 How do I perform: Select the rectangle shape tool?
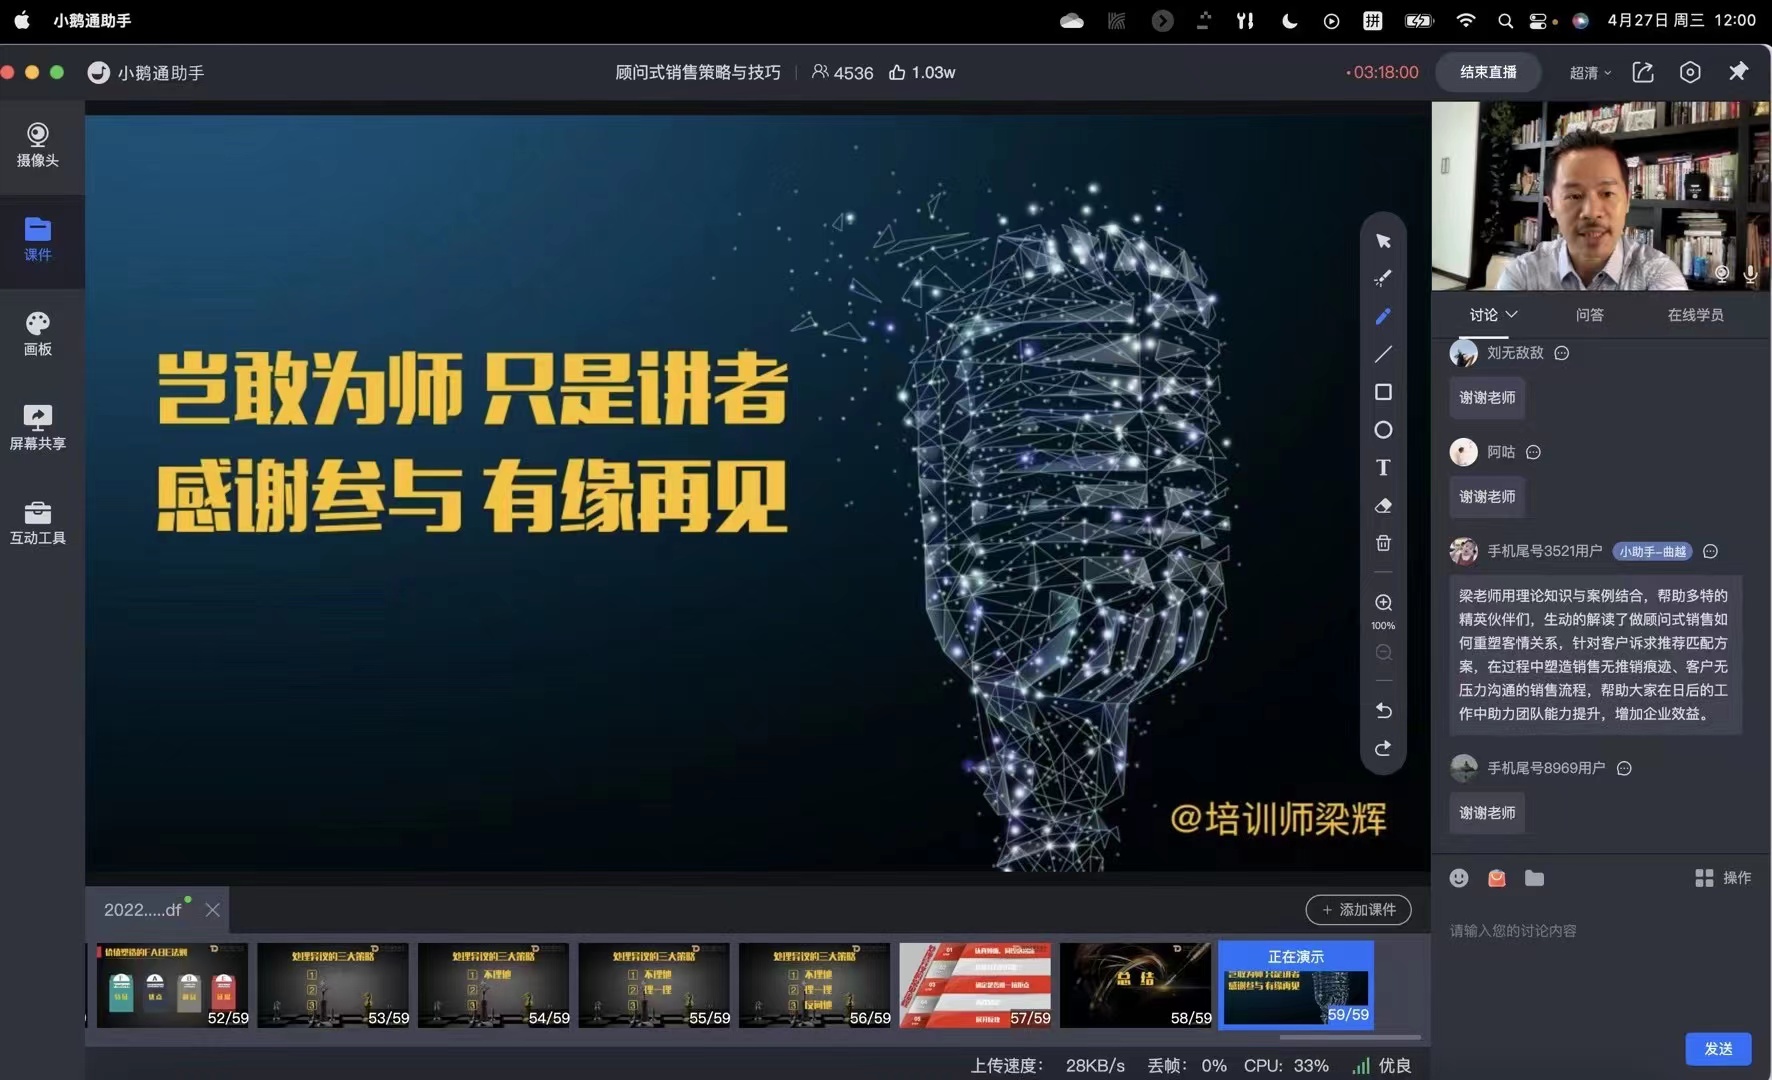1383,392
